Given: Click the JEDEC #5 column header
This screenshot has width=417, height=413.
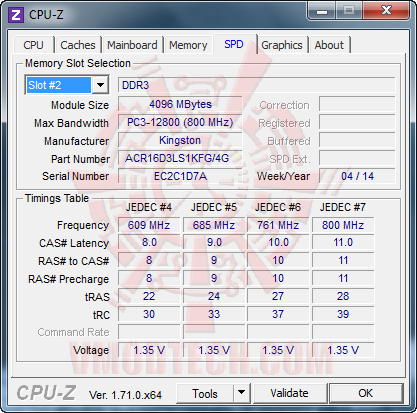Looking at the screenshot, I should click(x=214, y=207).
